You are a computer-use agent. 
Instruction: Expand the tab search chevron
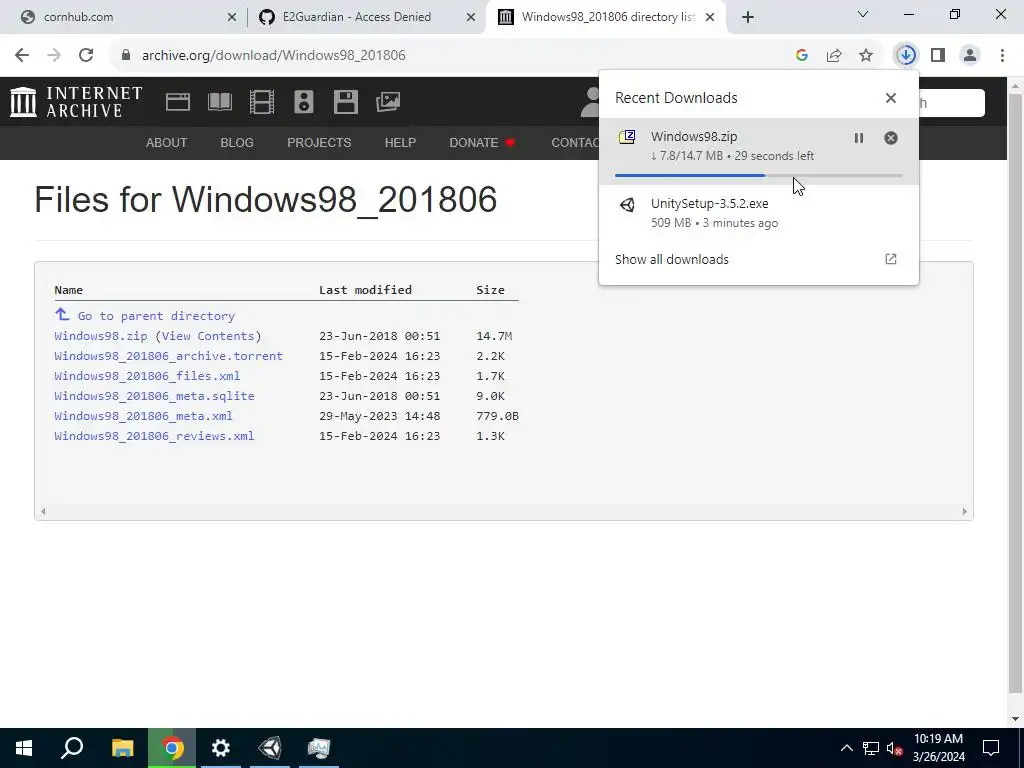[863, 14]
